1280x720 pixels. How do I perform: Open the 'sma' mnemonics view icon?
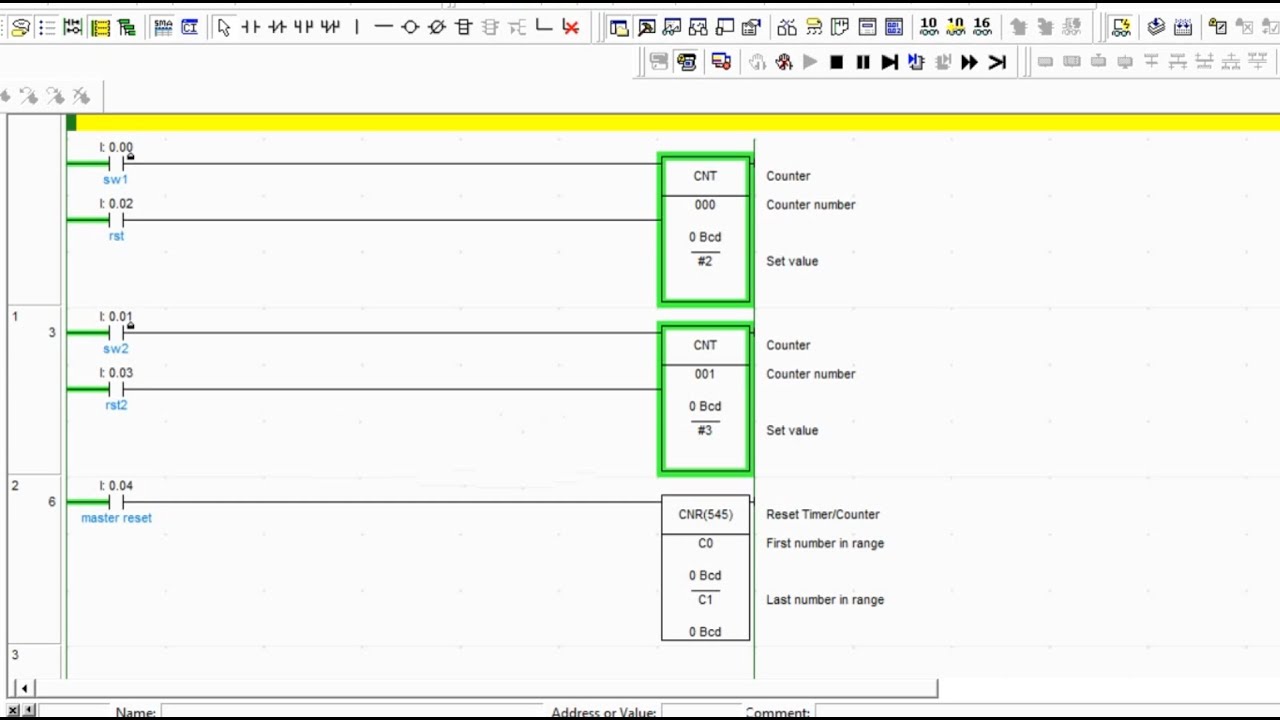point(163,27)
